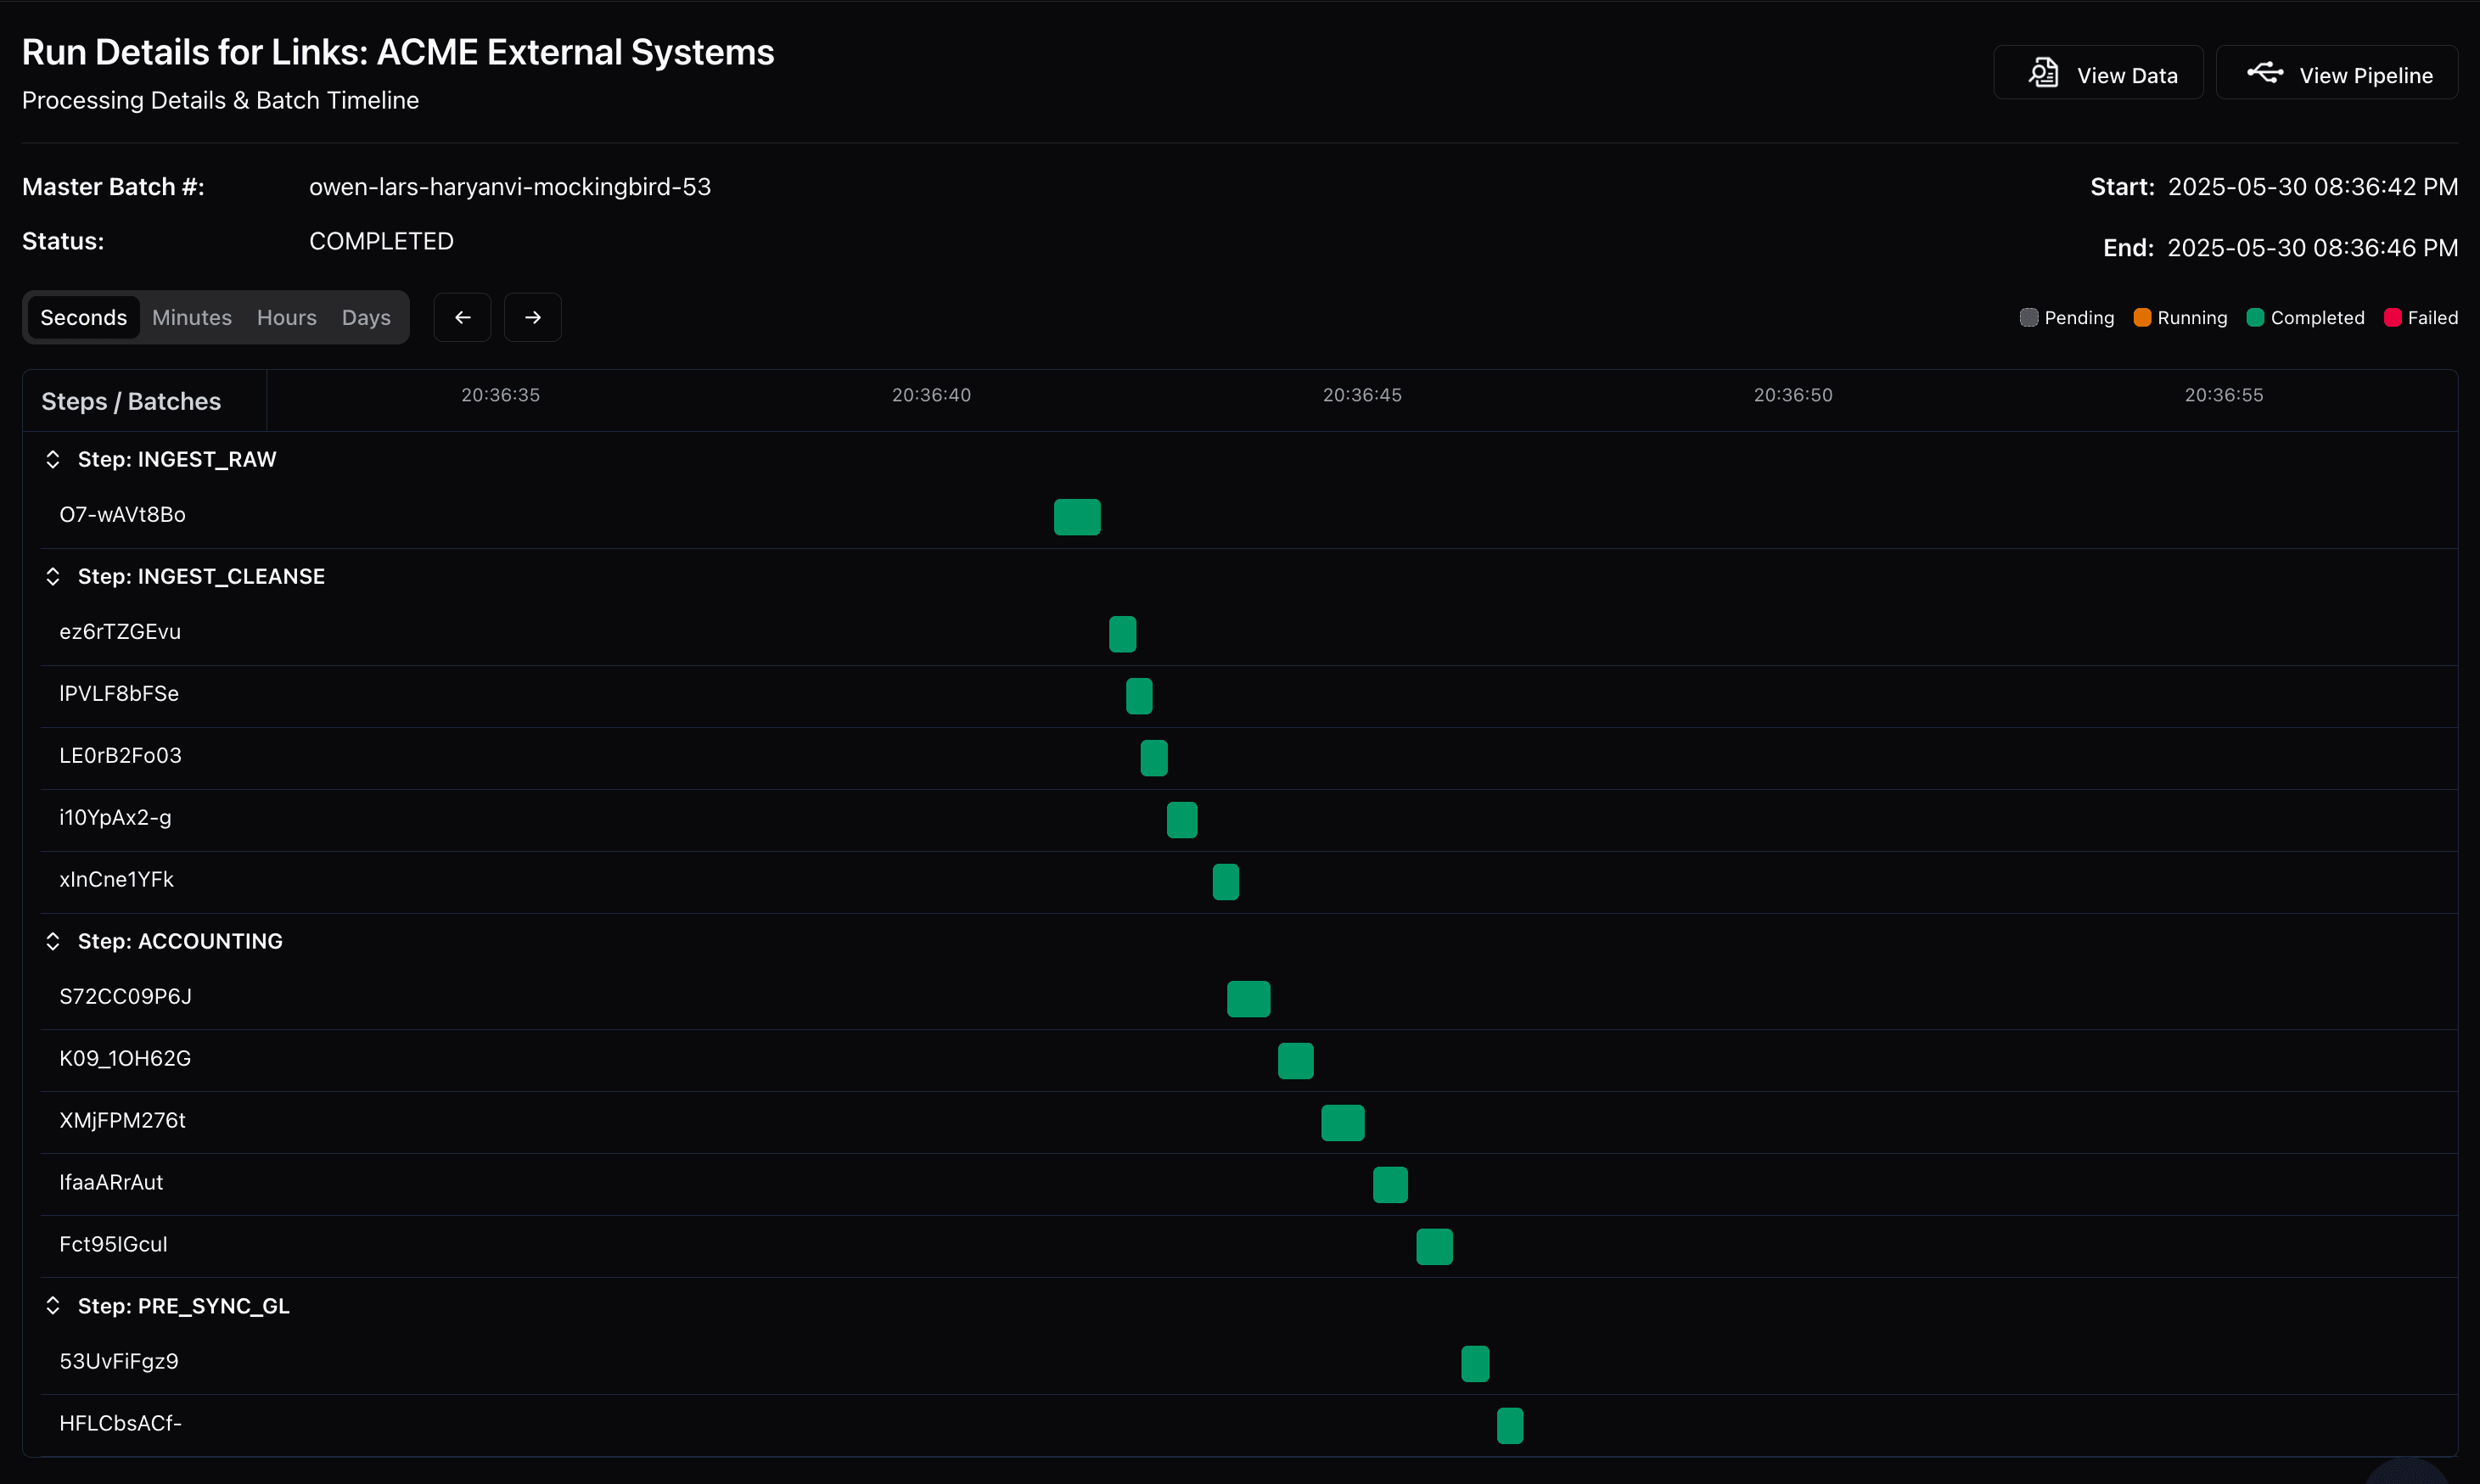Click the Run Details page title
This screenshot has width=2480, height=1484.
point(398,52)
